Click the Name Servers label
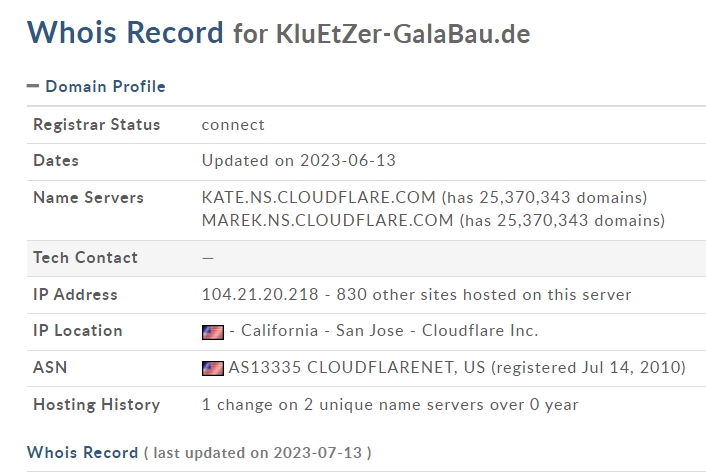The width and height of the screenshot is (706, 472). (88, 197)
